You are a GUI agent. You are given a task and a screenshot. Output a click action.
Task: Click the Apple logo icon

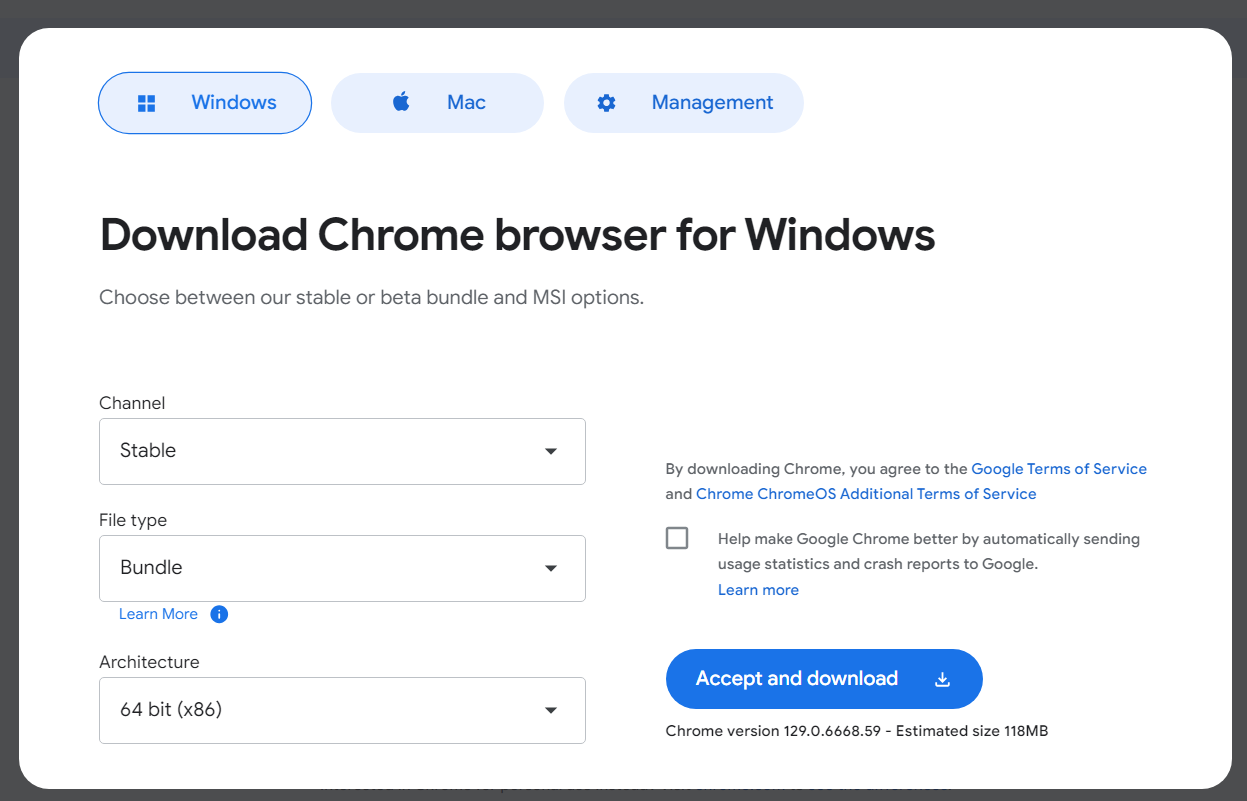401,102
